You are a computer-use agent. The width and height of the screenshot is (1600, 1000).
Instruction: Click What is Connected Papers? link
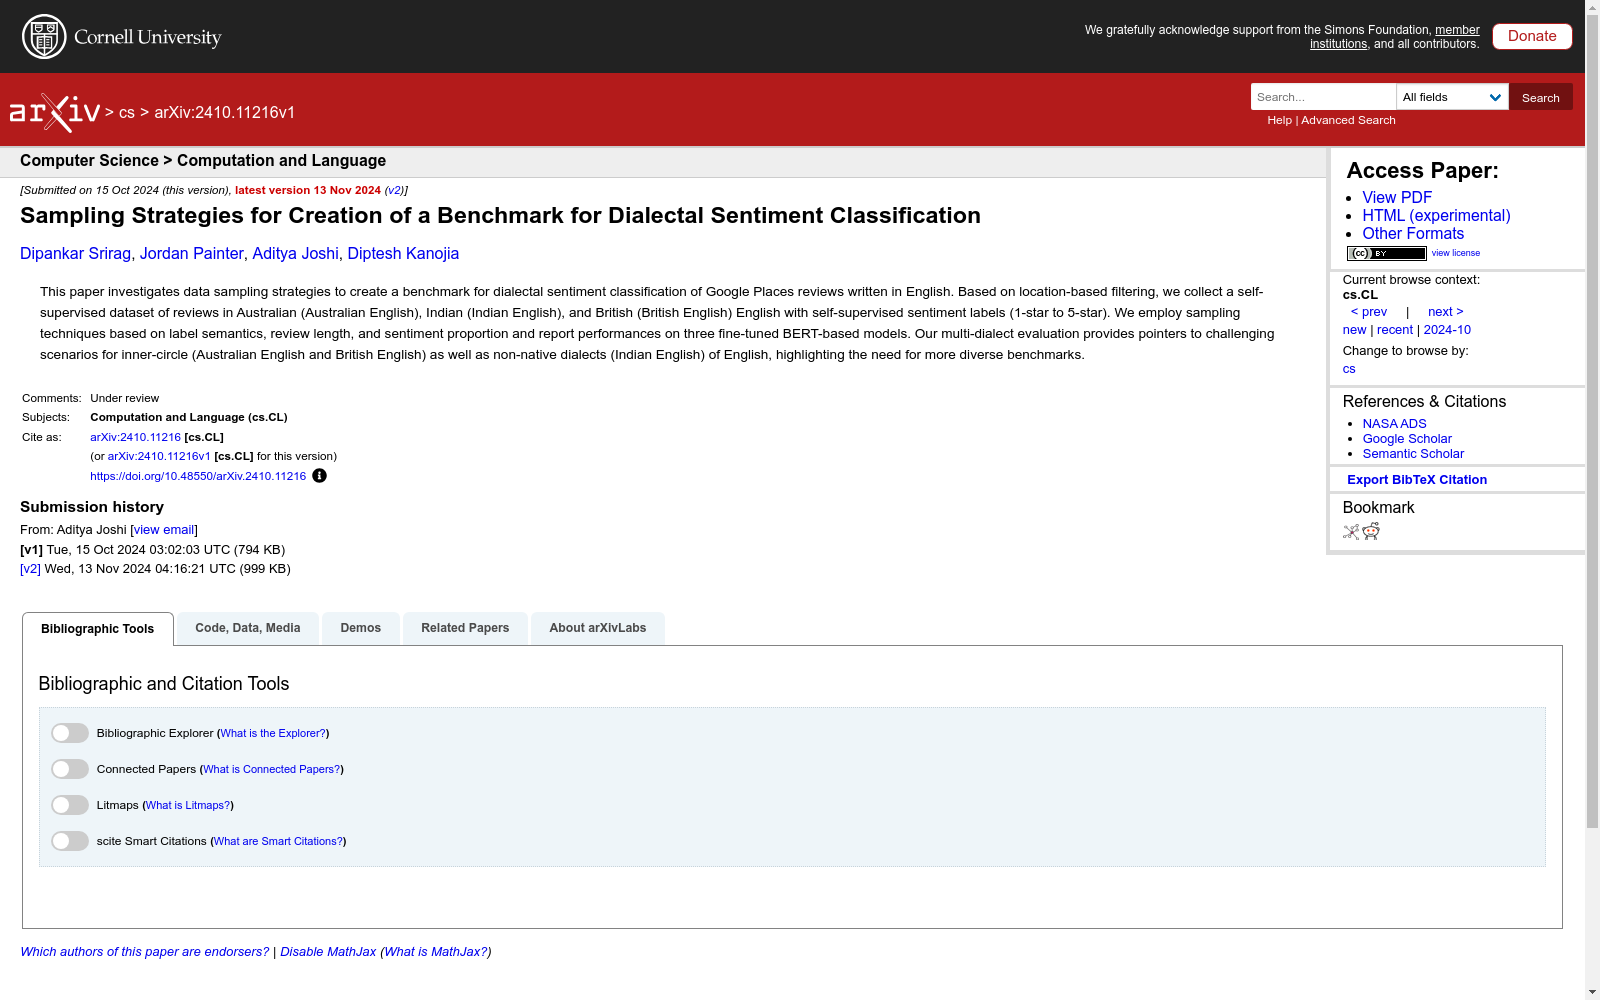coord(272,769)
